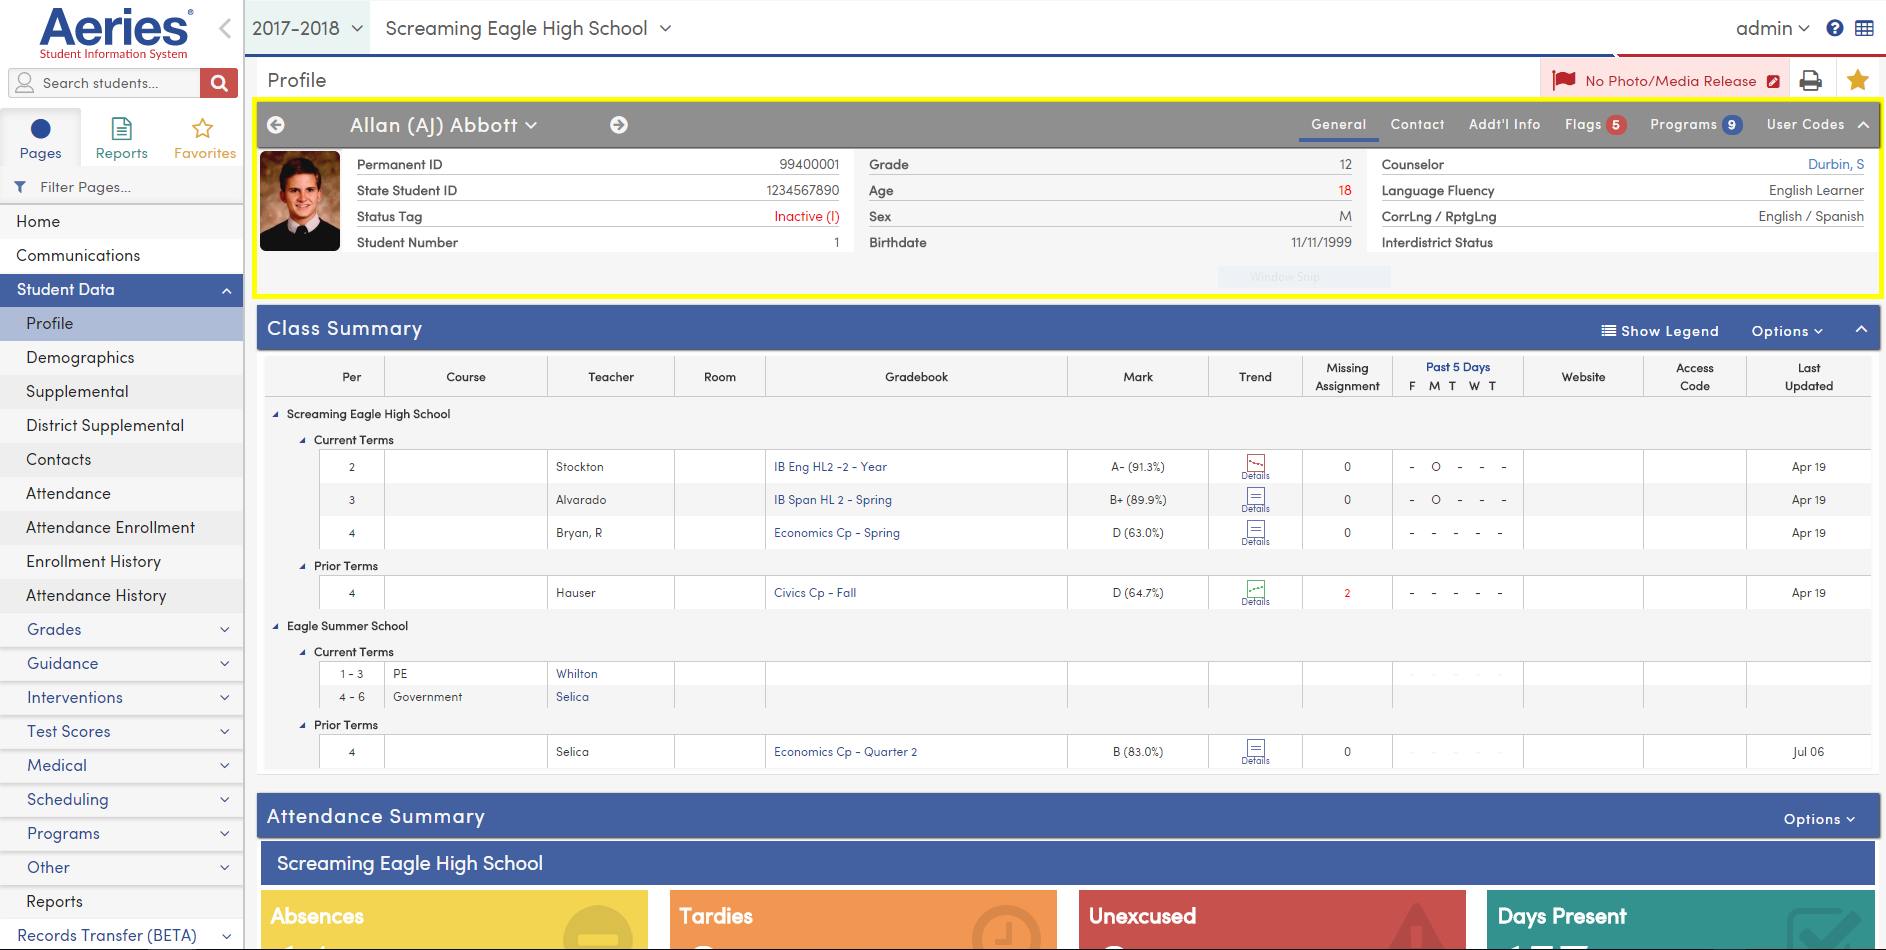Switch to the Contact tab

tap(1417, 124)
